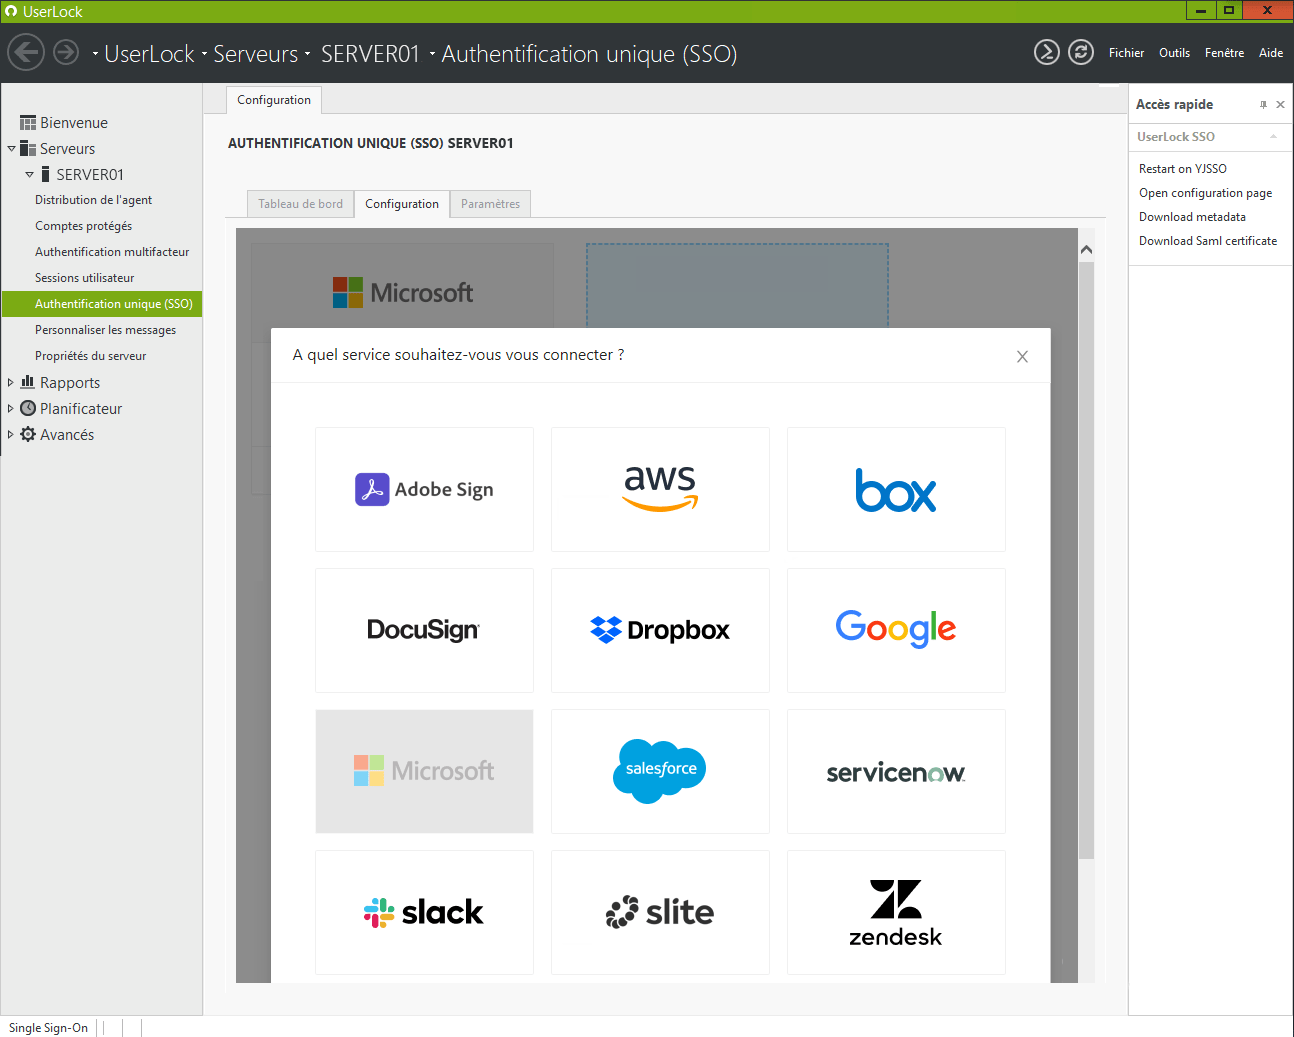Open Authentification unique breadcrumb dropdown arrow
The image size is (1294, 1037).
pos(433,54)
